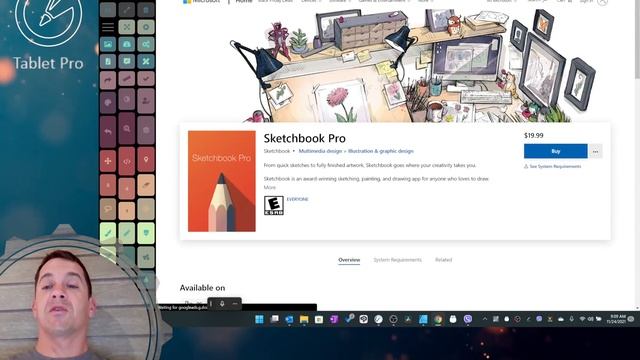Click the expand arrows tile beside hamburger menu
Image resolution: width=640 pixels, height=360 pixels.
tap(127, 27)
